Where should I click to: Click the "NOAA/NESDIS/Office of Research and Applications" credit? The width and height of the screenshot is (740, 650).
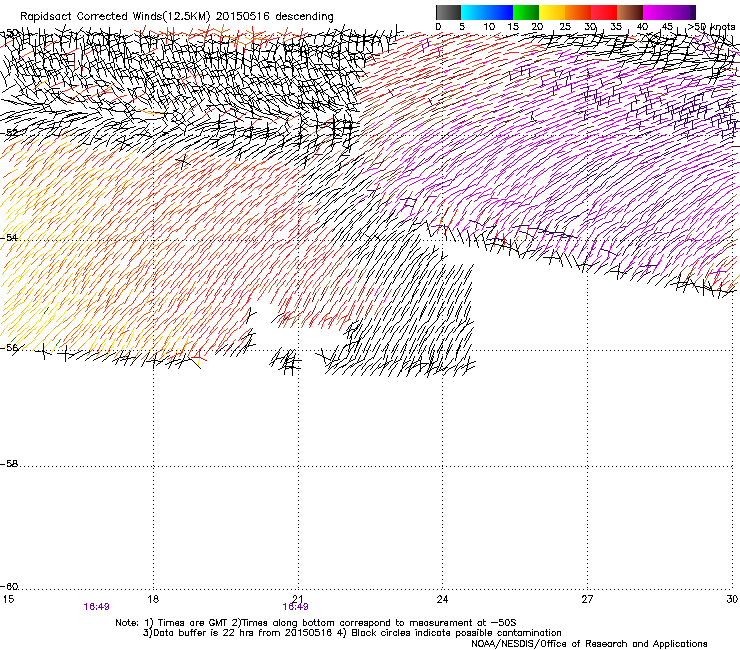(589, 644)
